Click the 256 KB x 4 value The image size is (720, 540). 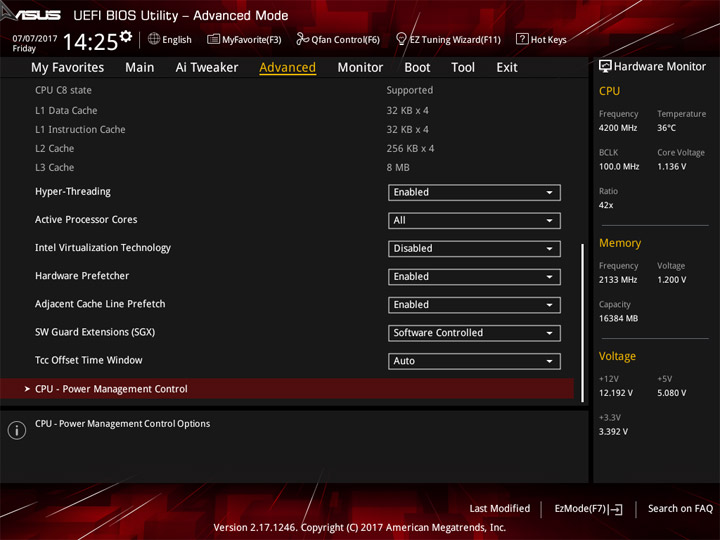(x=410, y=149)
